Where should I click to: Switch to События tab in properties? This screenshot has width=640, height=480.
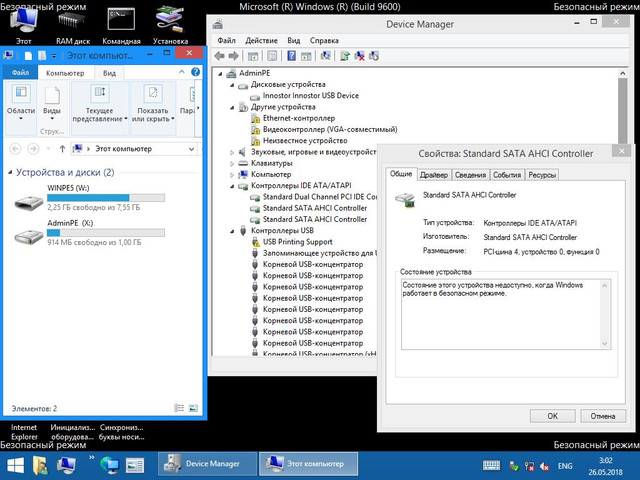click(507, 175)
